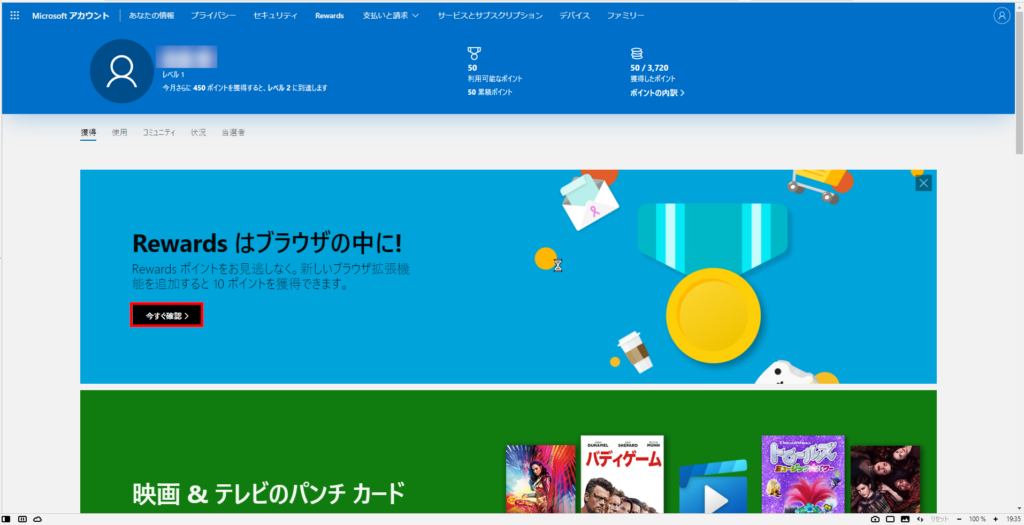Click the レベル 1 label
The image size is (1024, 525).
point(173,75)
